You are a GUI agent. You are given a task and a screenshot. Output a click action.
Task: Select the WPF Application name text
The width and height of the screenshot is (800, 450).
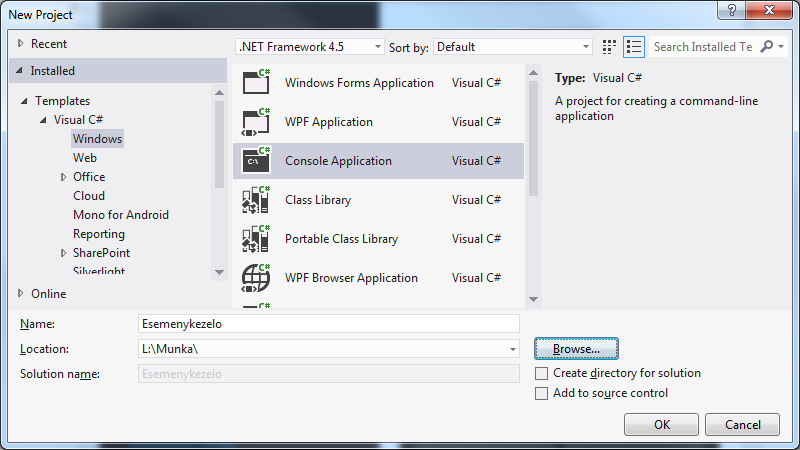point(329,122)
